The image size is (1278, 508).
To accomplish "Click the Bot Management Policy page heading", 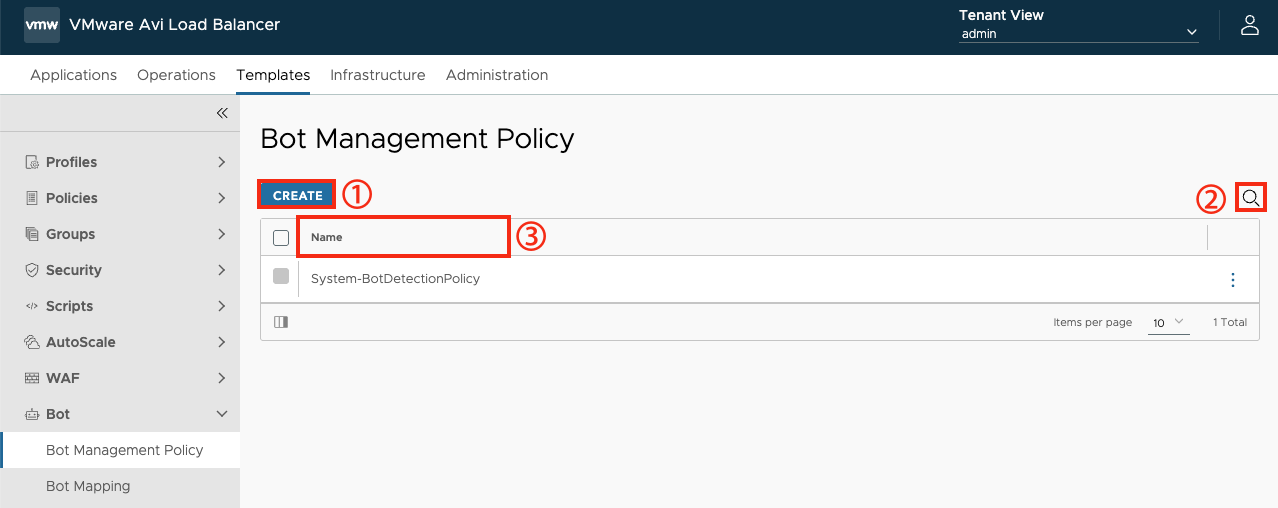I will 418,138.
